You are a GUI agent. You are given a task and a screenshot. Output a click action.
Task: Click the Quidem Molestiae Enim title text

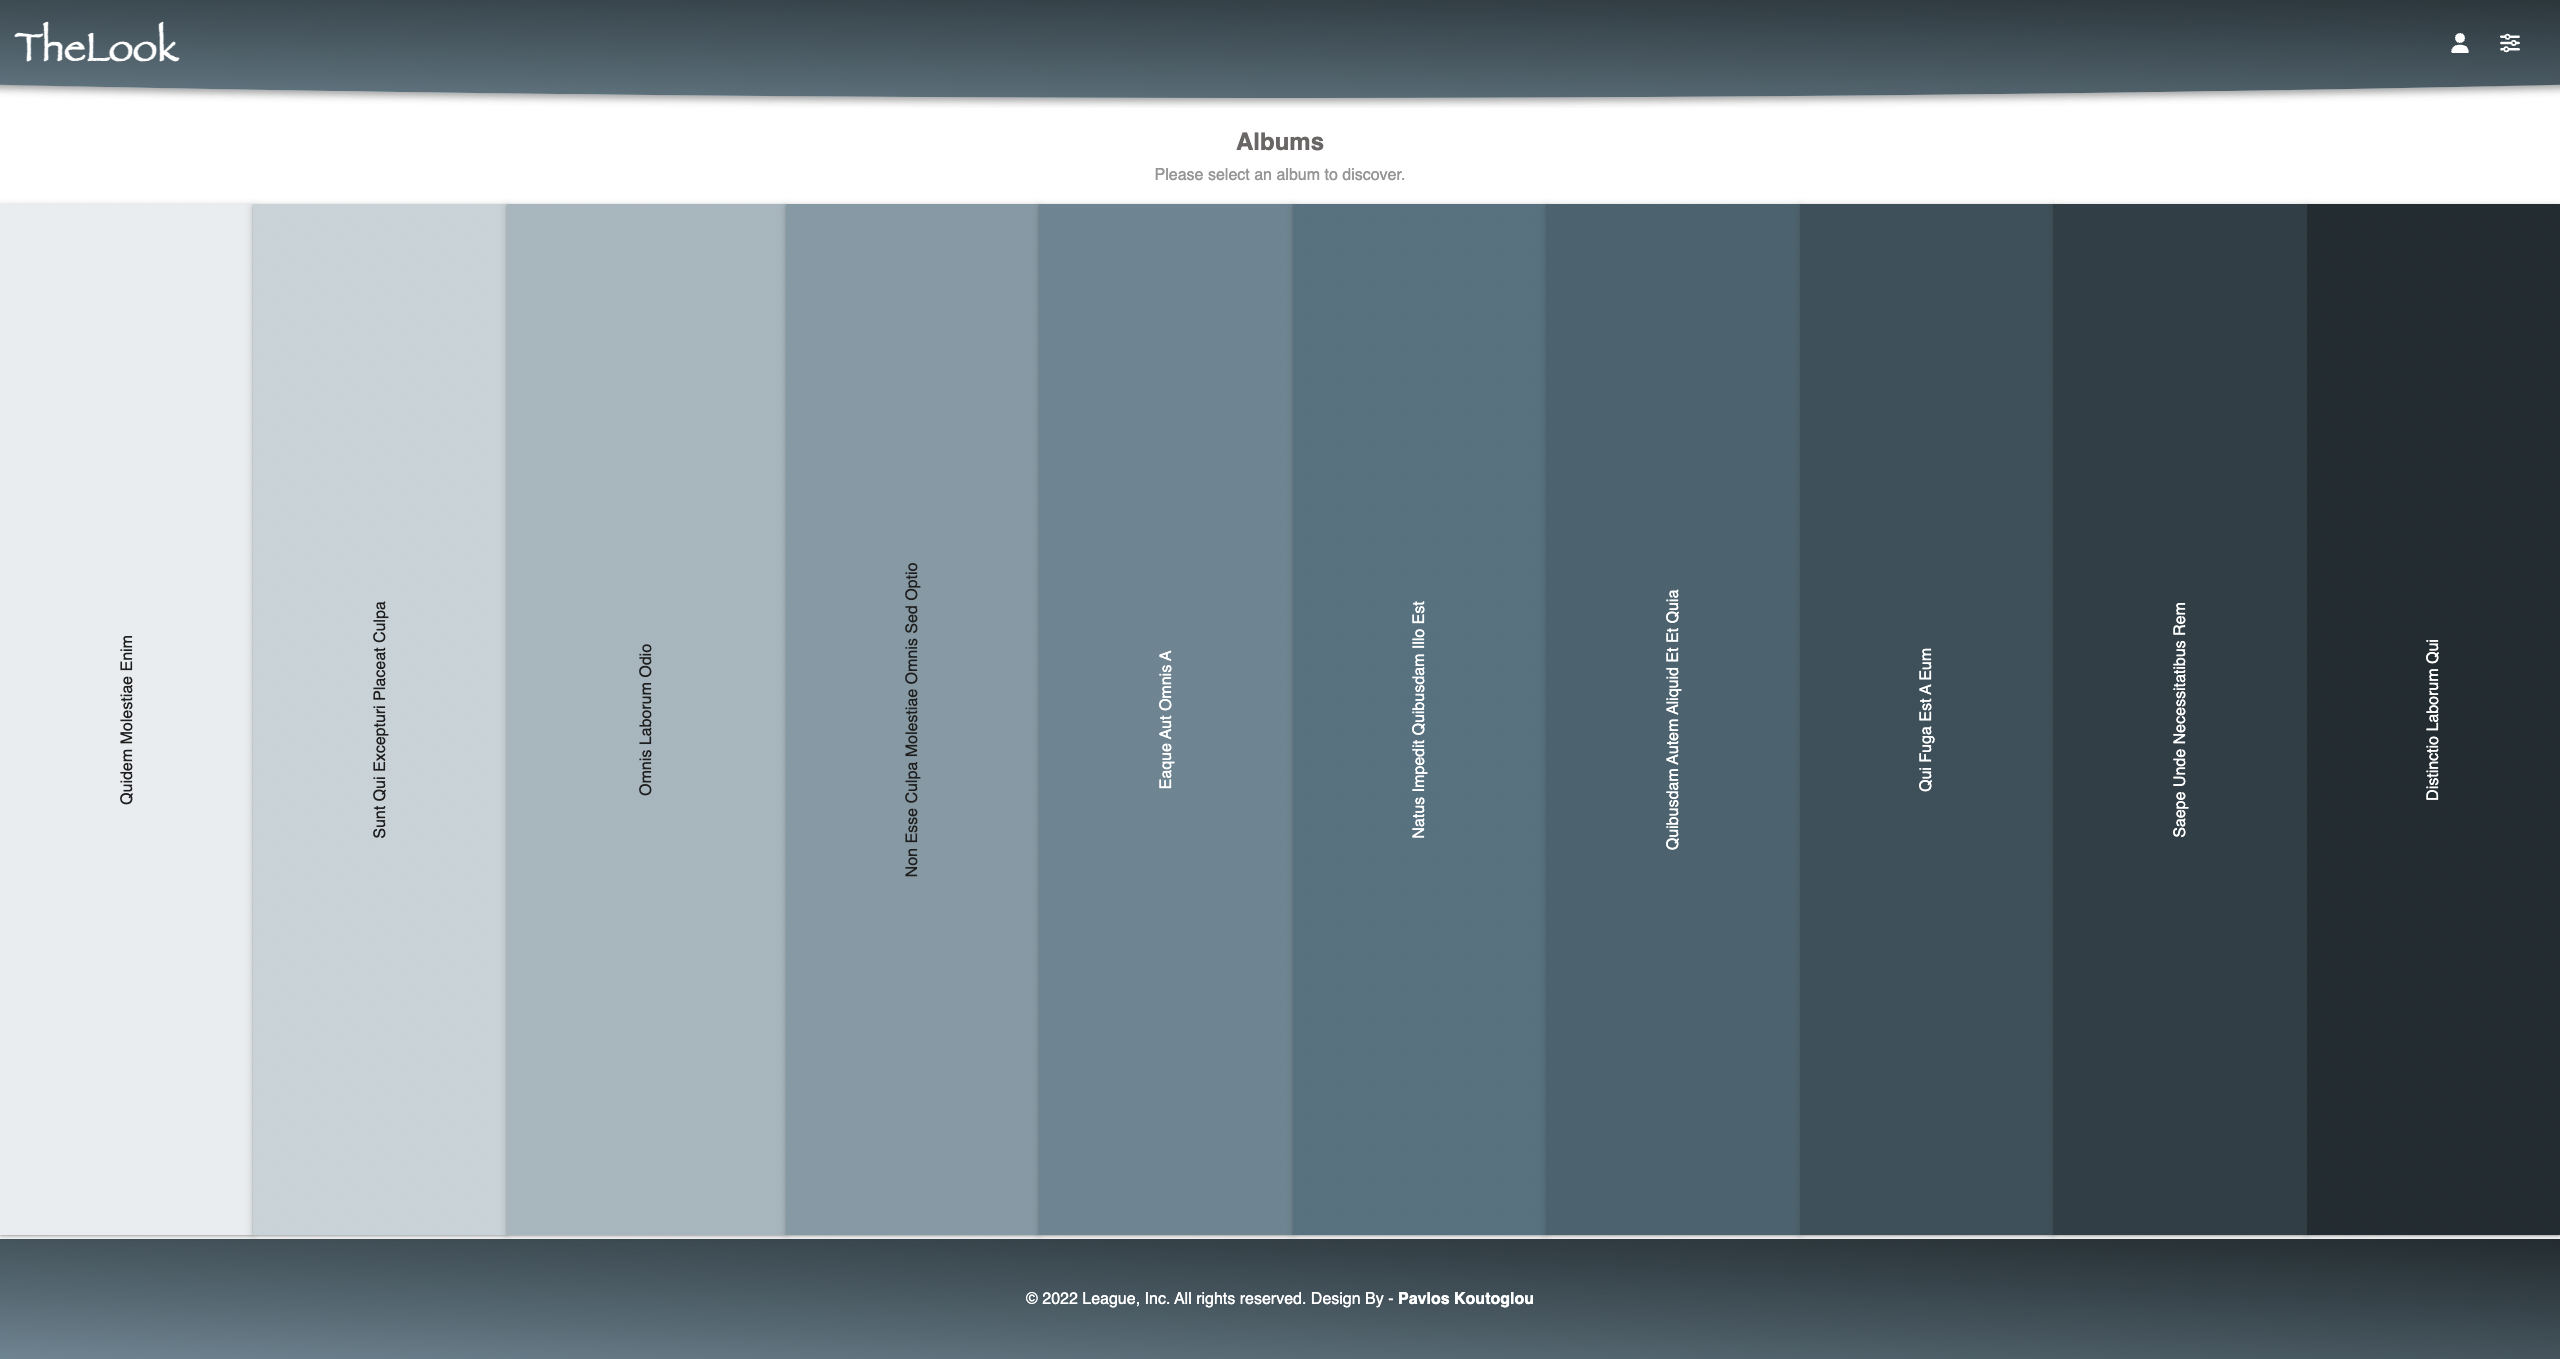126,720
